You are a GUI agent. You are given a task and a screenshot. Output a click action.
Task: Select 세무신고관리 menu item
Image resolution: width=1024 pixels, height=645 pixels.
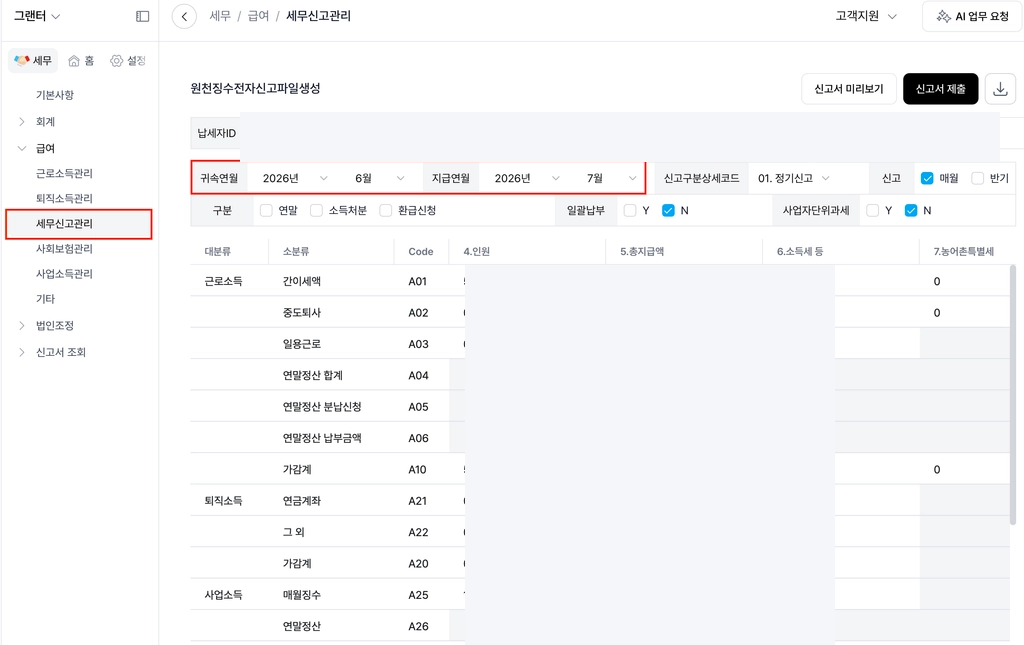click(78, 224)
